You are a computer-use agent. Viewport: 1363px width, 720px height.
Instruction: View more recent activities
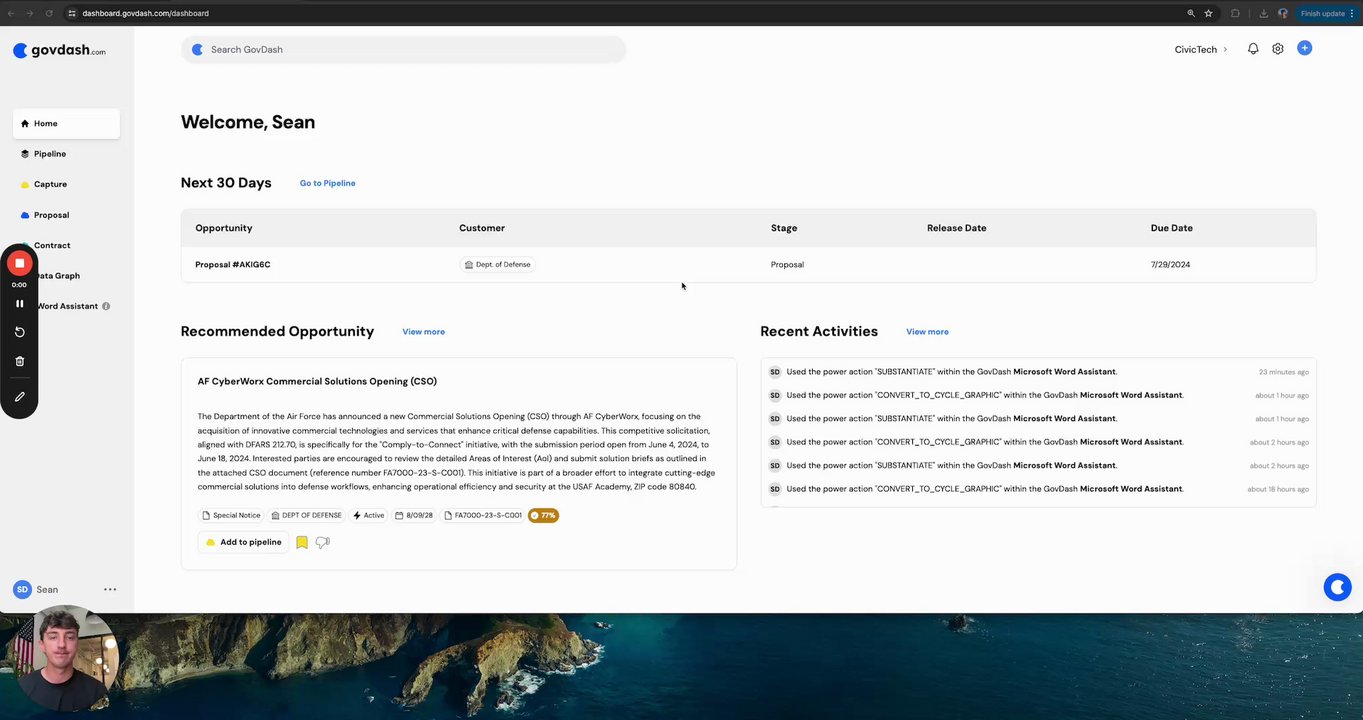927,332
